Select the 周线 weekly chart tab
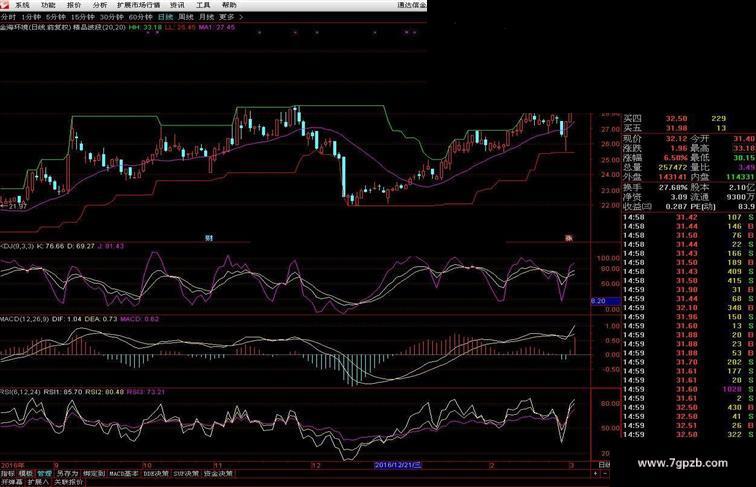The height and width of the screenshot is (487, 756). [x=186, y=17]
